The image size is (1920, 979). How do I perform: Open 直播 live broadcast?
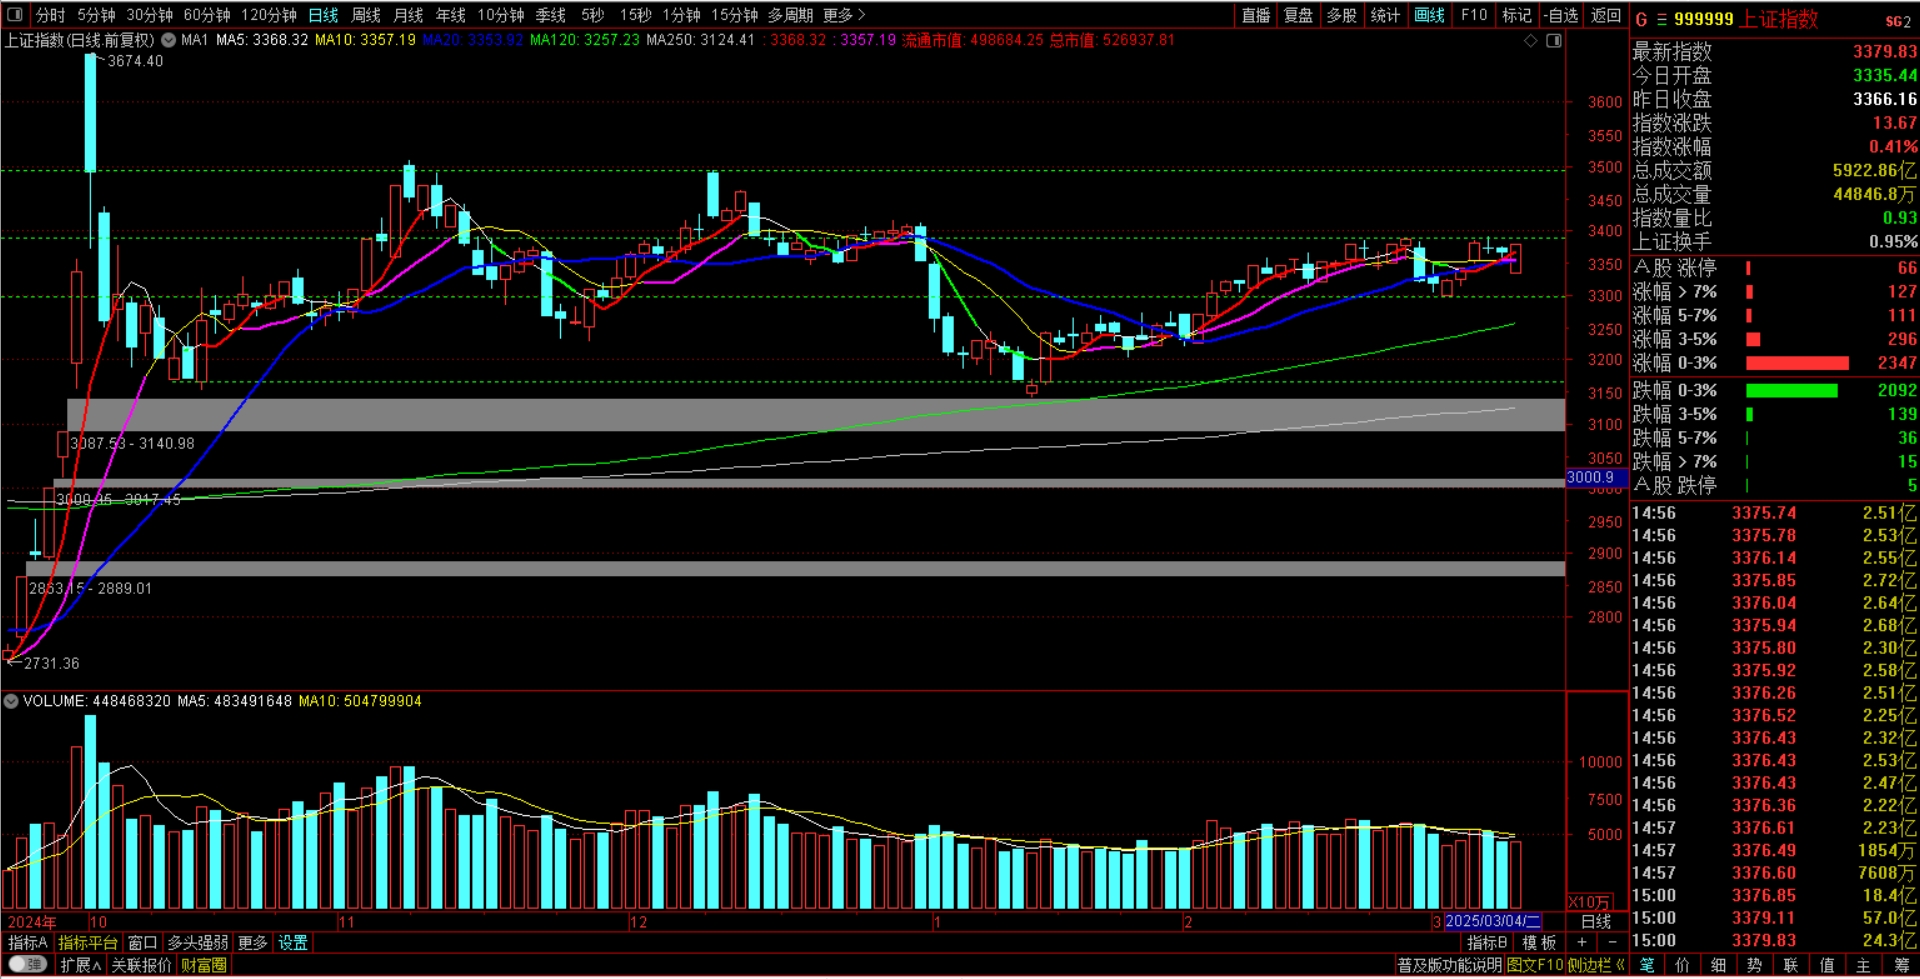[x=1256, y=15]
